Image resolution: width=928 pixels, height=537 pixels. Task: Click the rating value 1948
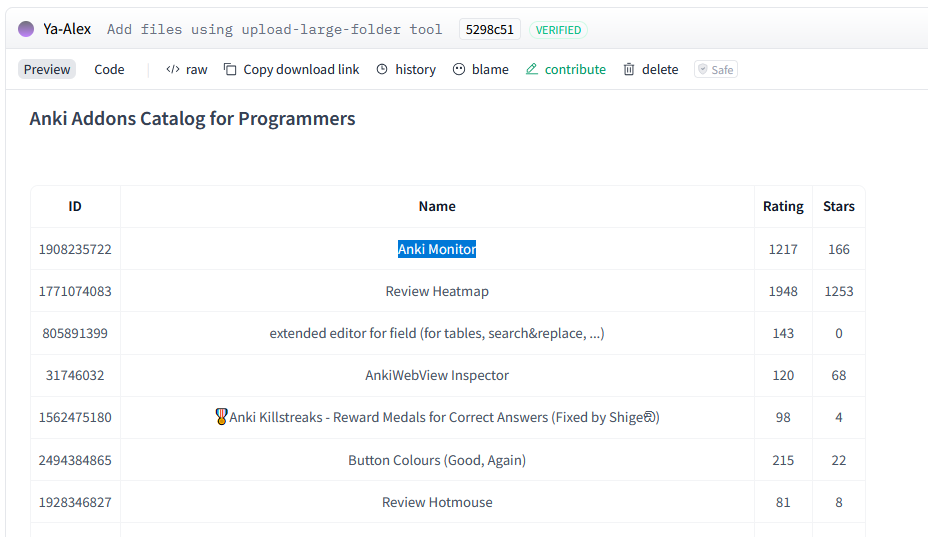tap(783, 291)
